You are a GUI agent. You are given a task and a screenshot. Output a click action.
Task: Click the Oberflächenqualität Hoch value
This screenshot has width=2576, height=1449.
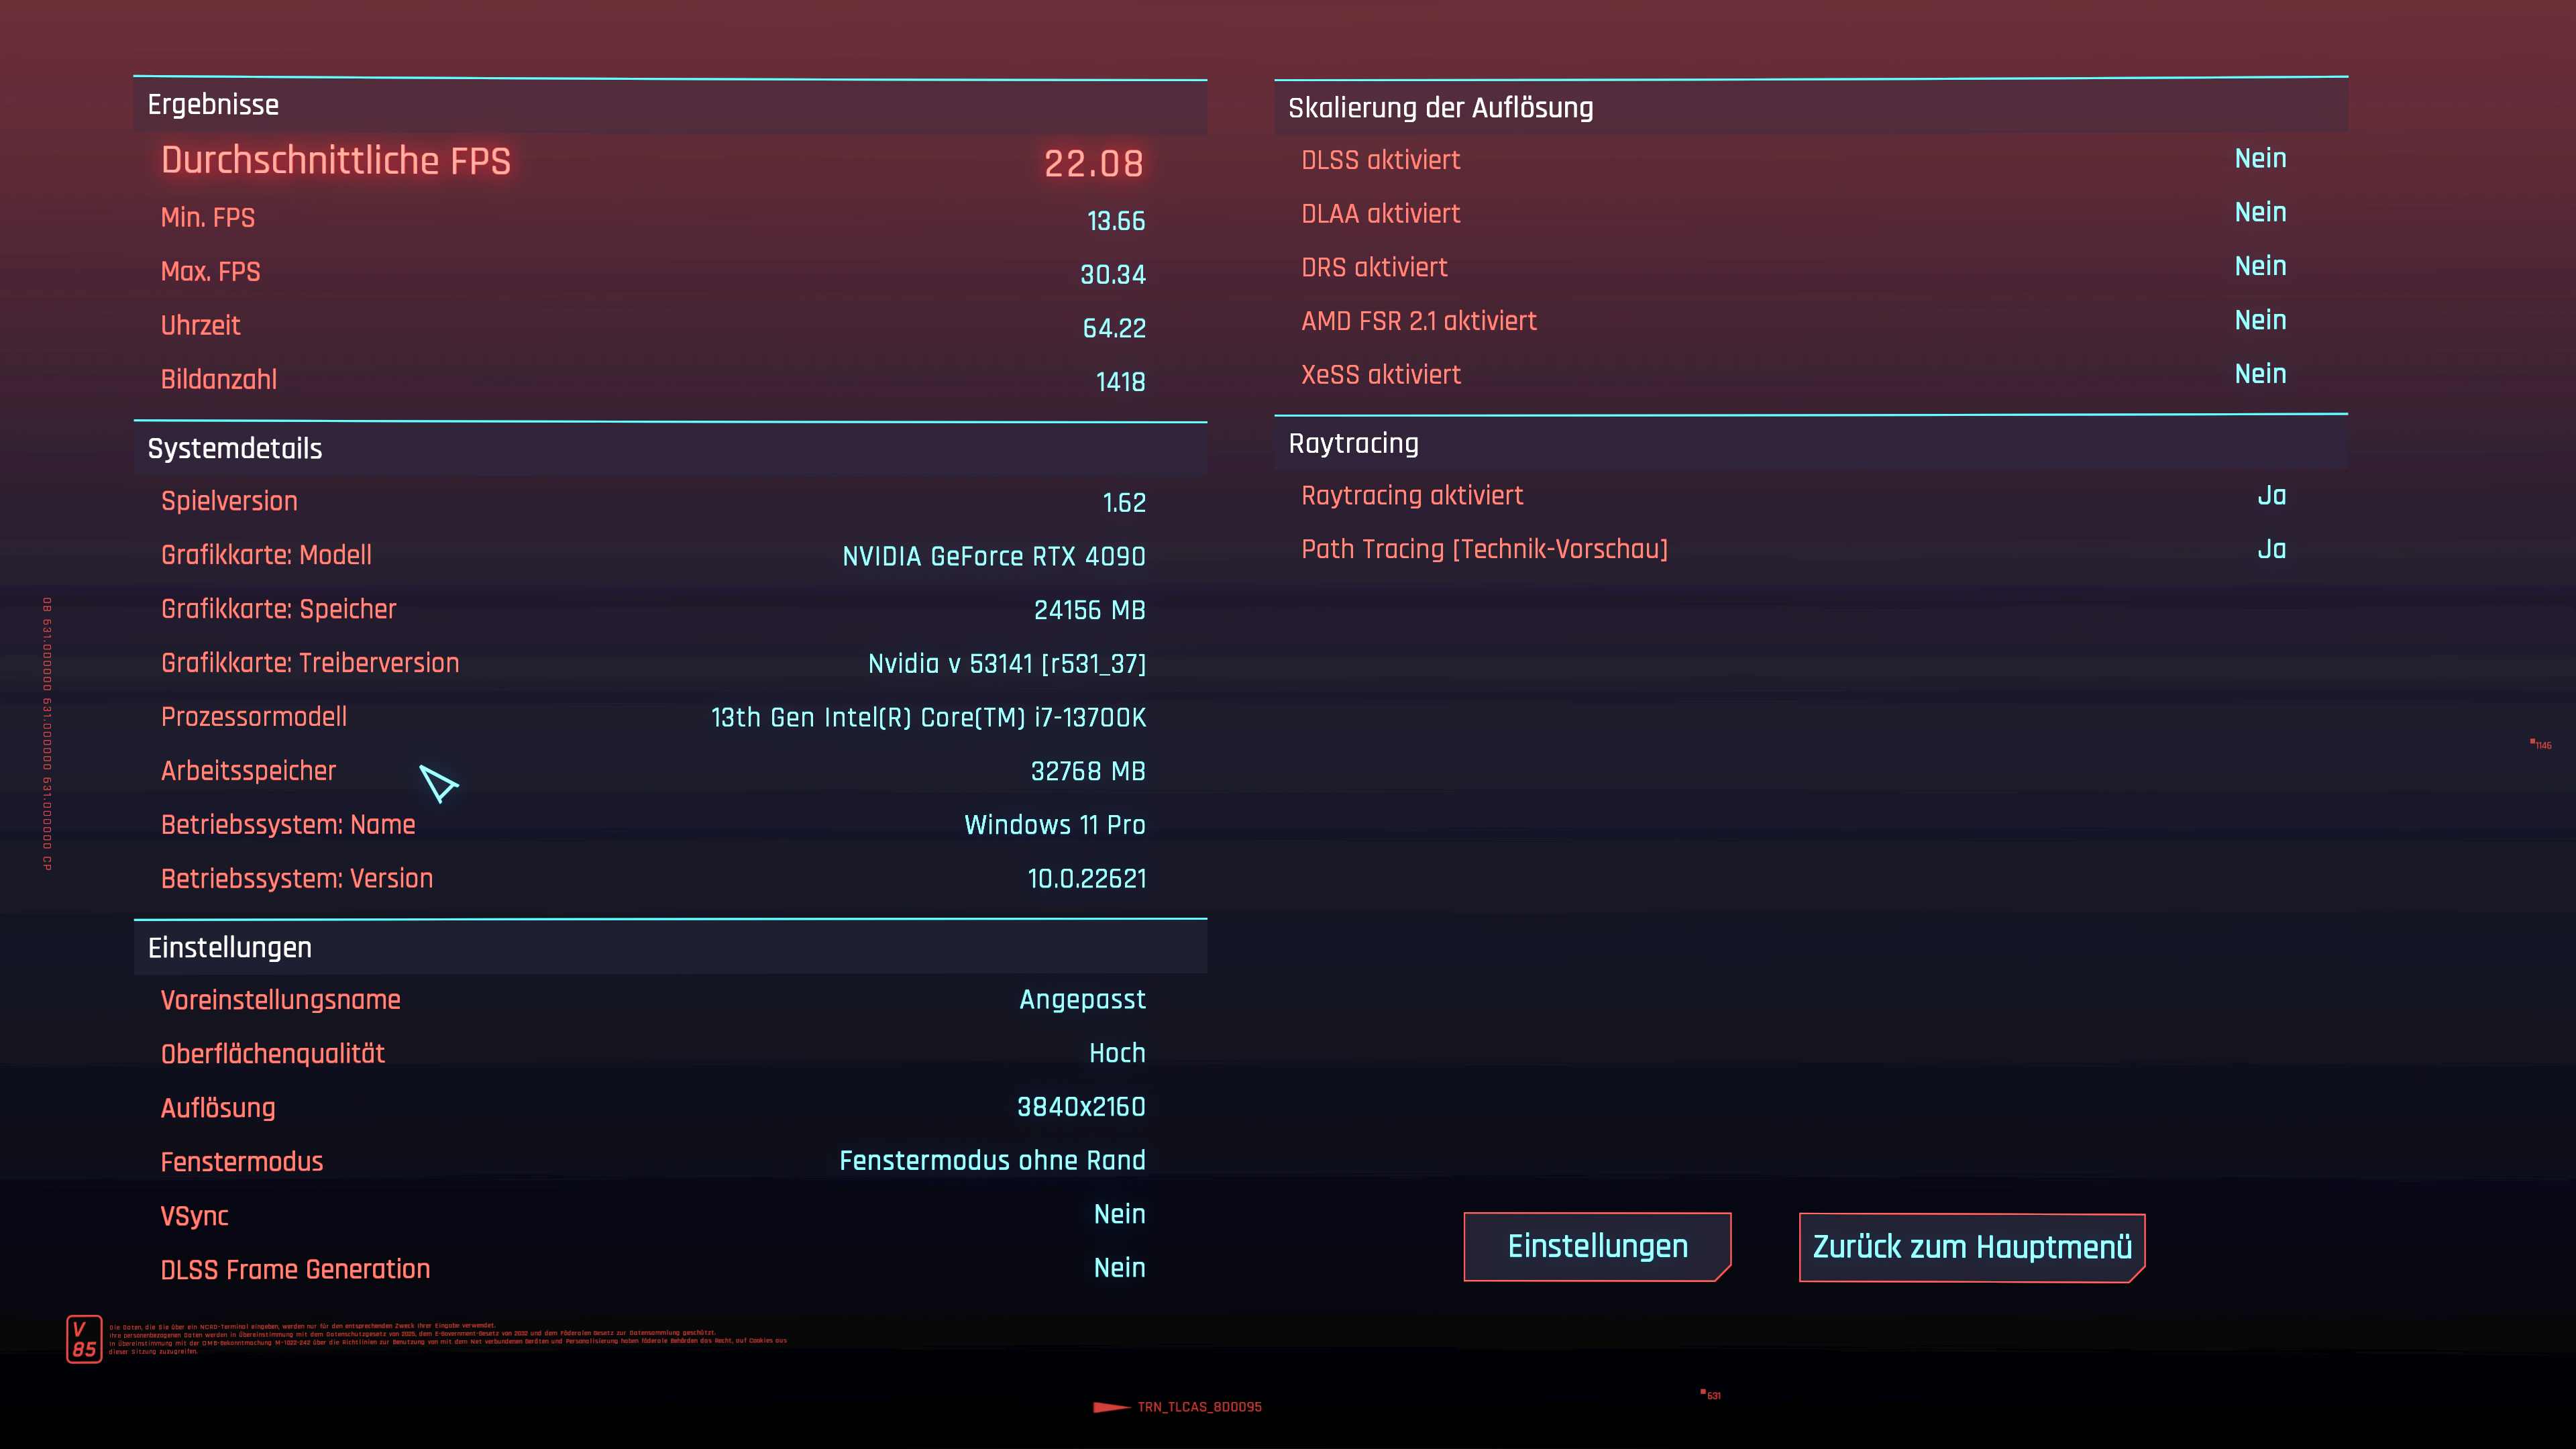point(1116,1053)
